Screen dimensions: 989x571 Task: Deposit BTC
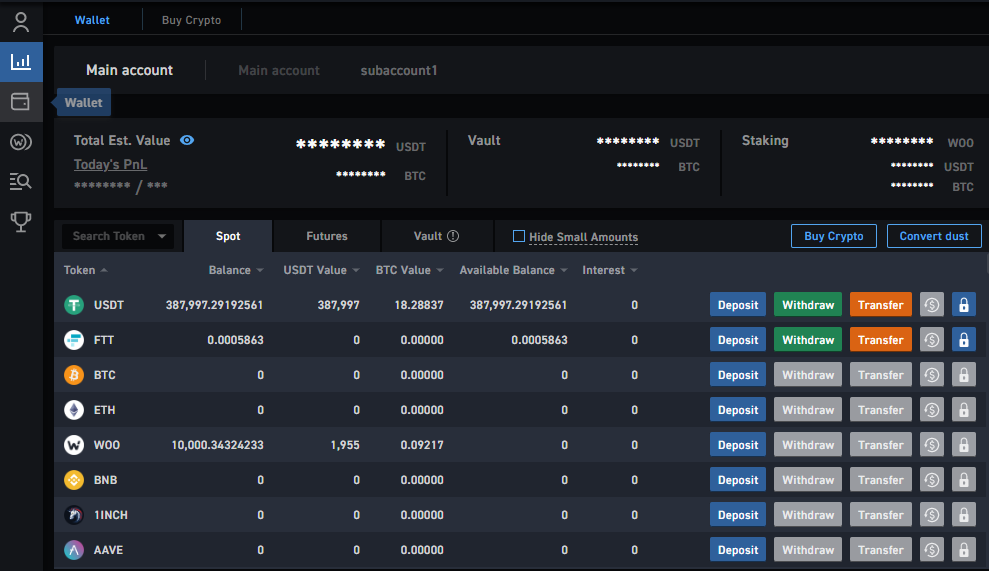coord(738,375)
